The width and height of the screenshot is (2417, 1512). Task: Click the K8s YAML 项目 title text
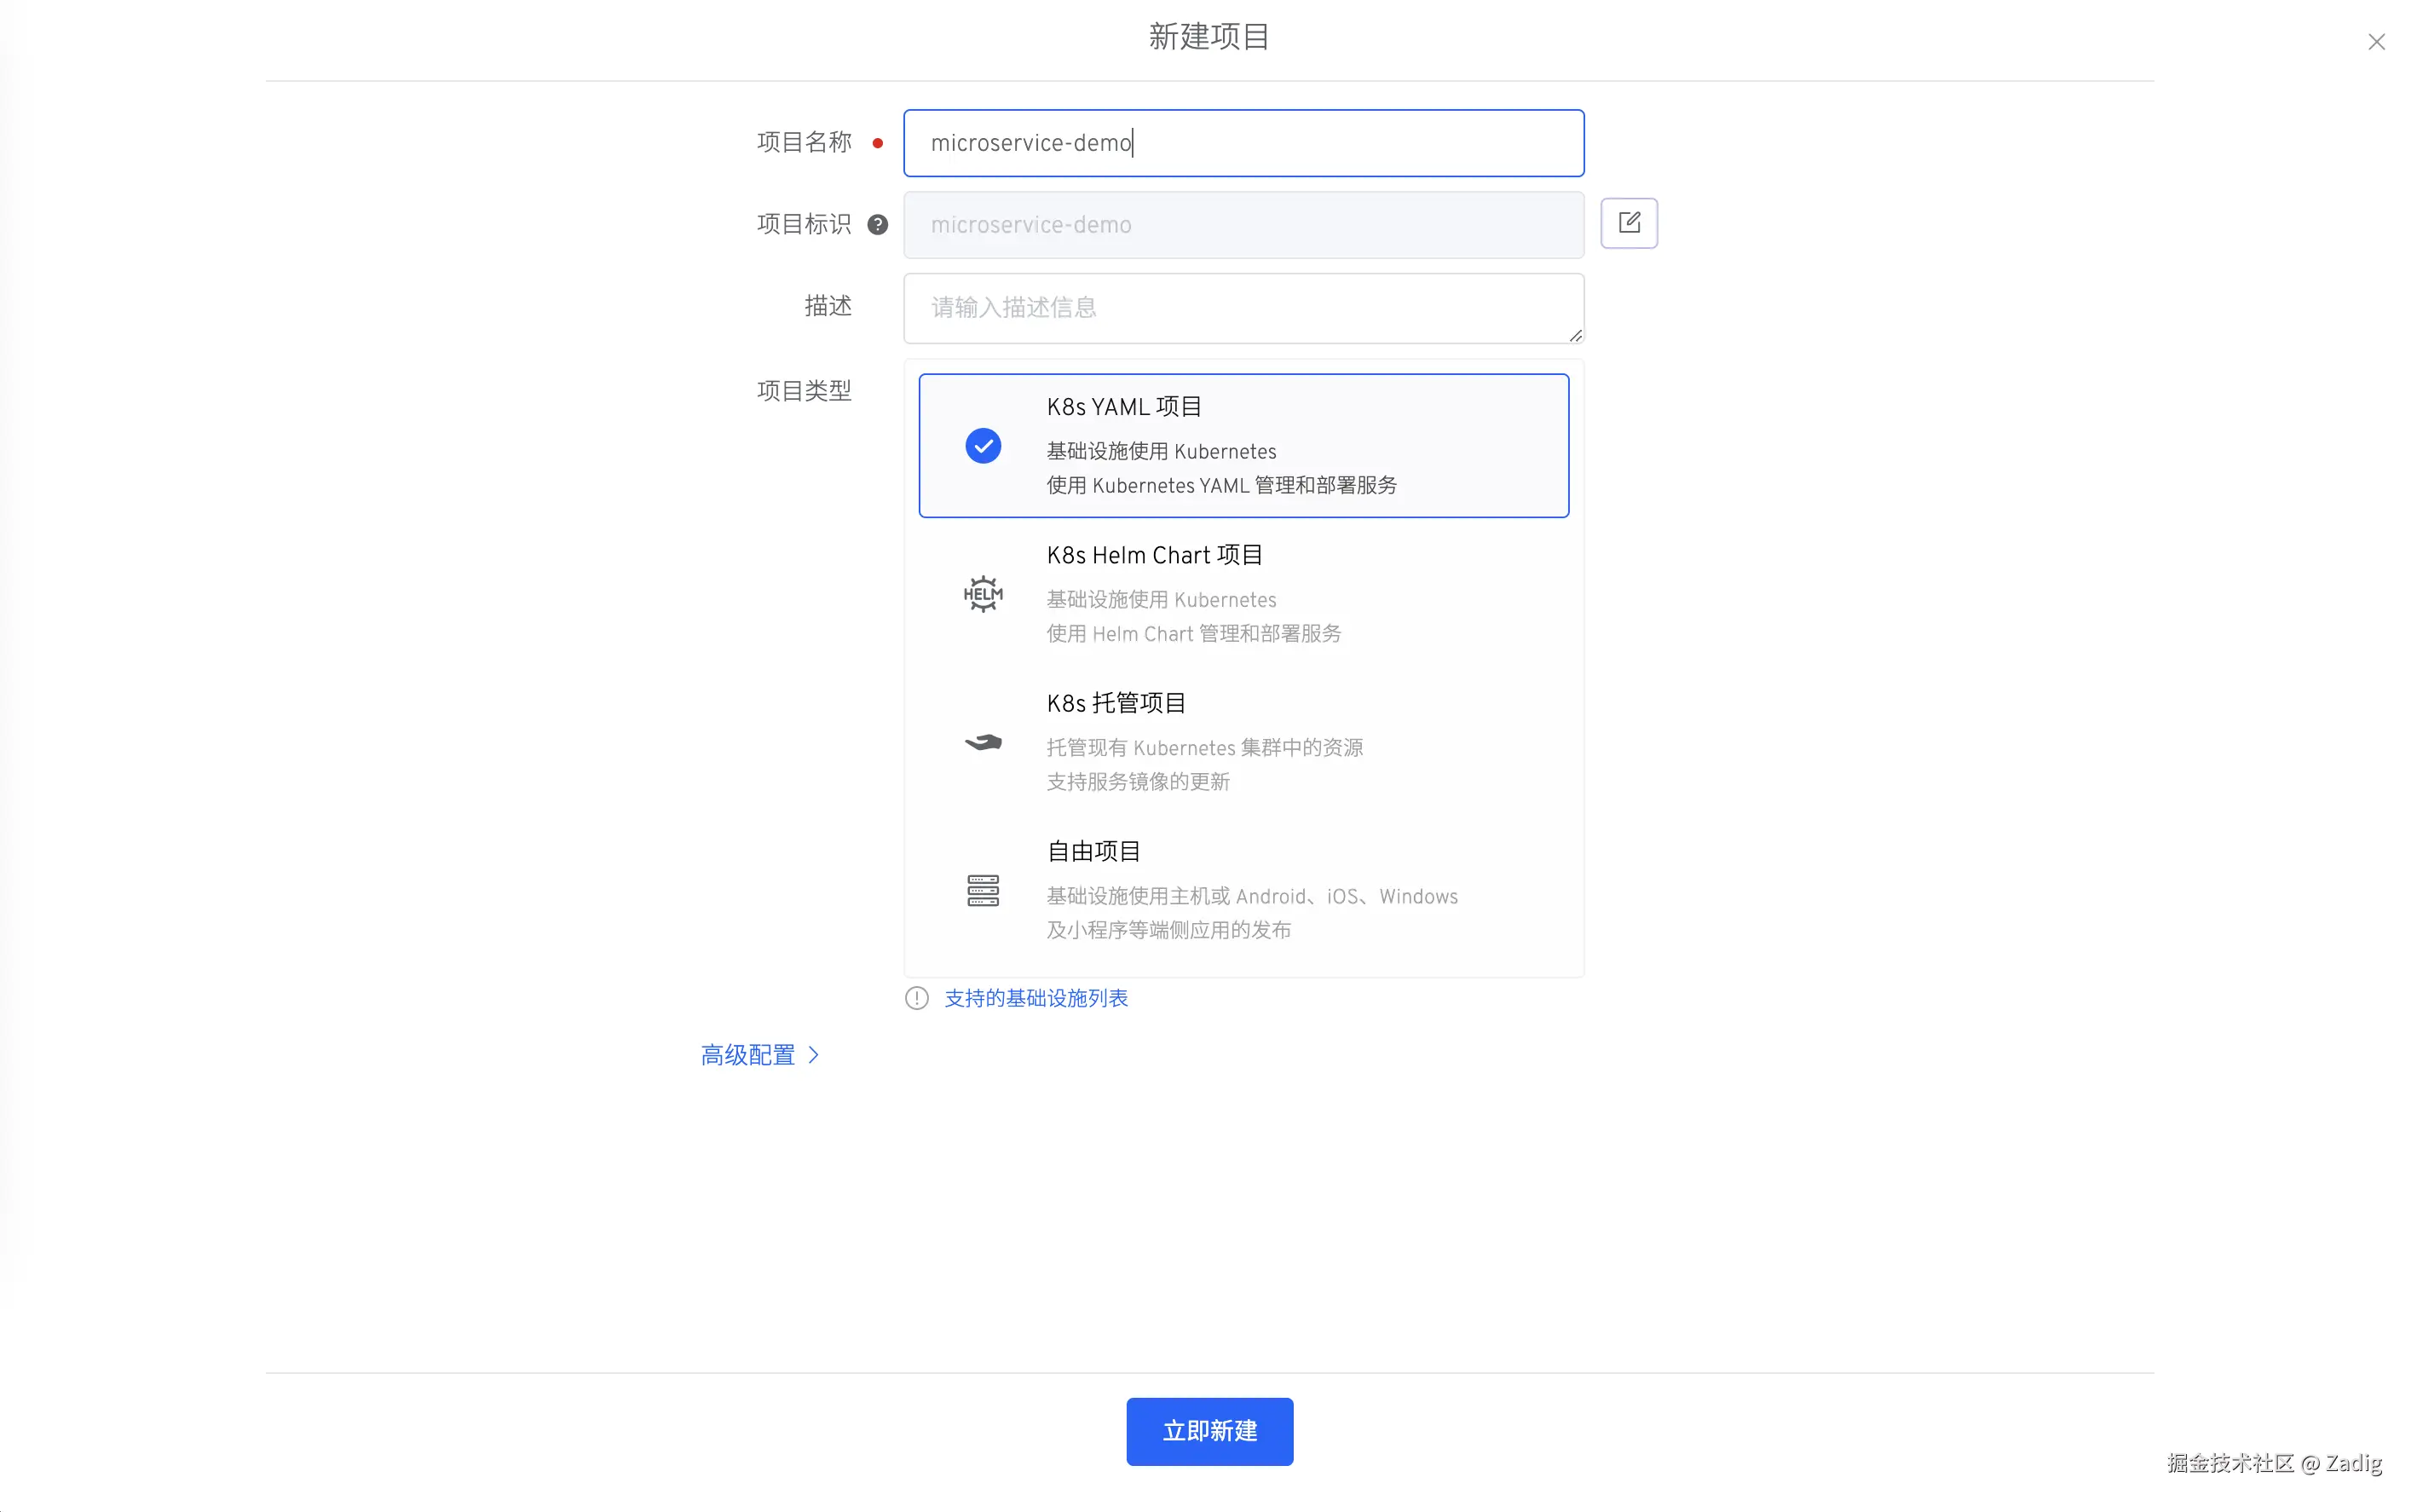[1123, 407]
